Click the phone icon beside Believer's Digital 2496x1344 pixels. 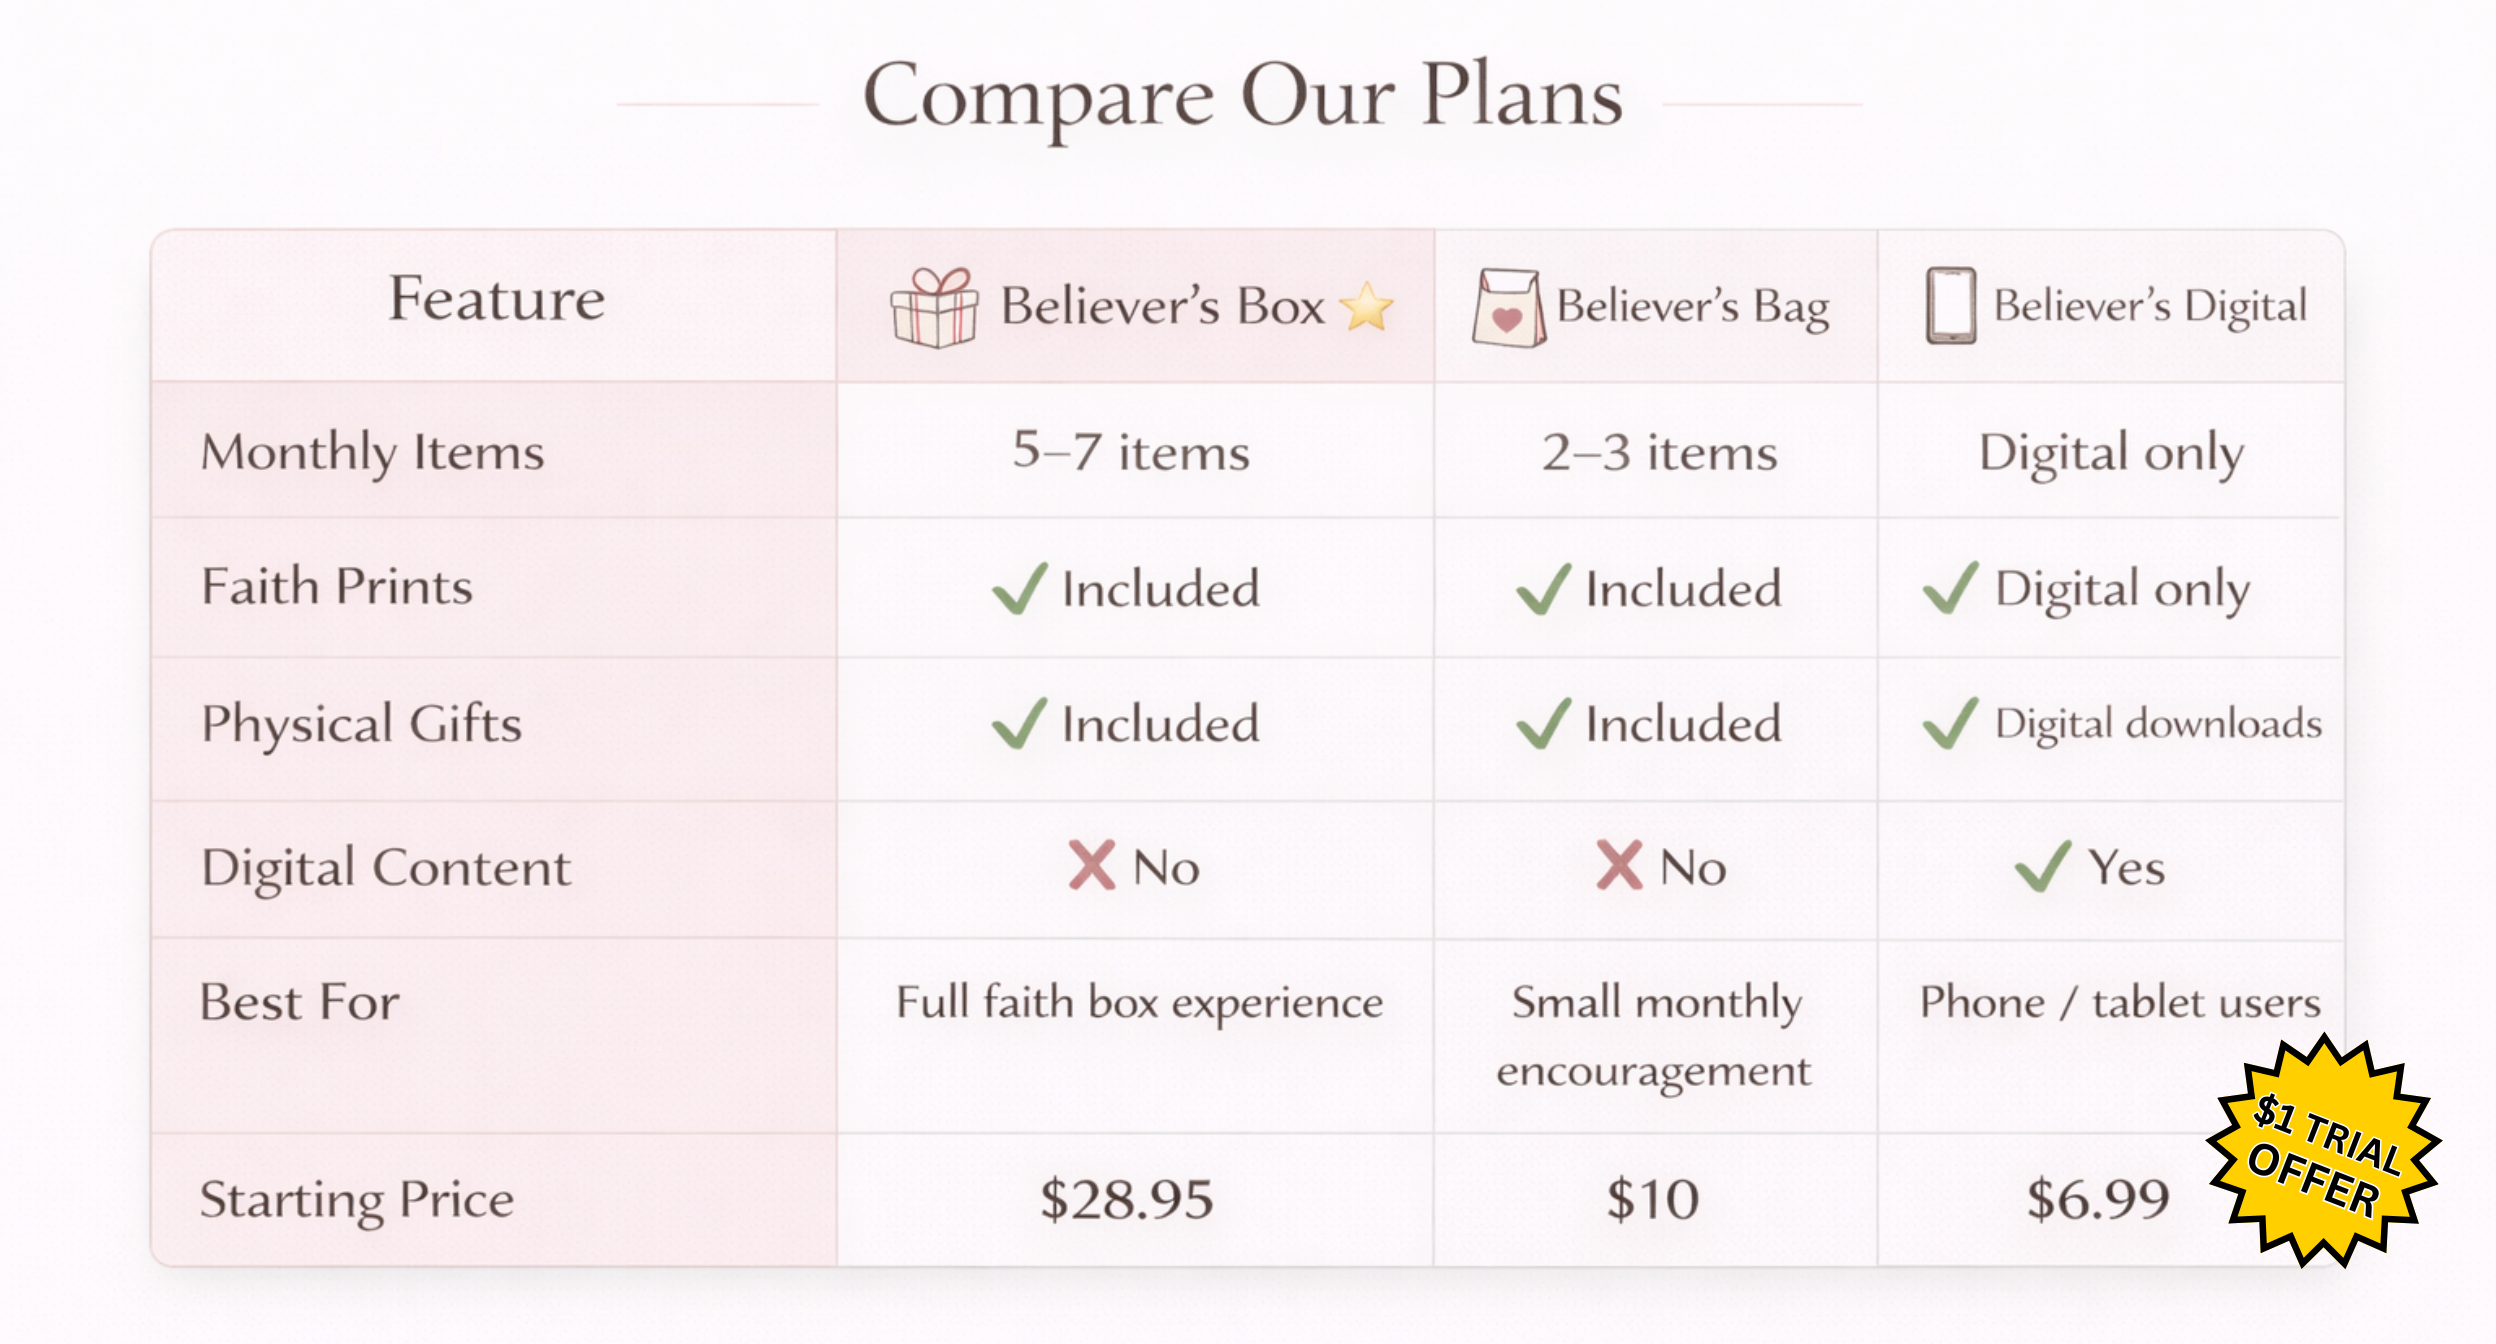click(1950, 306)
